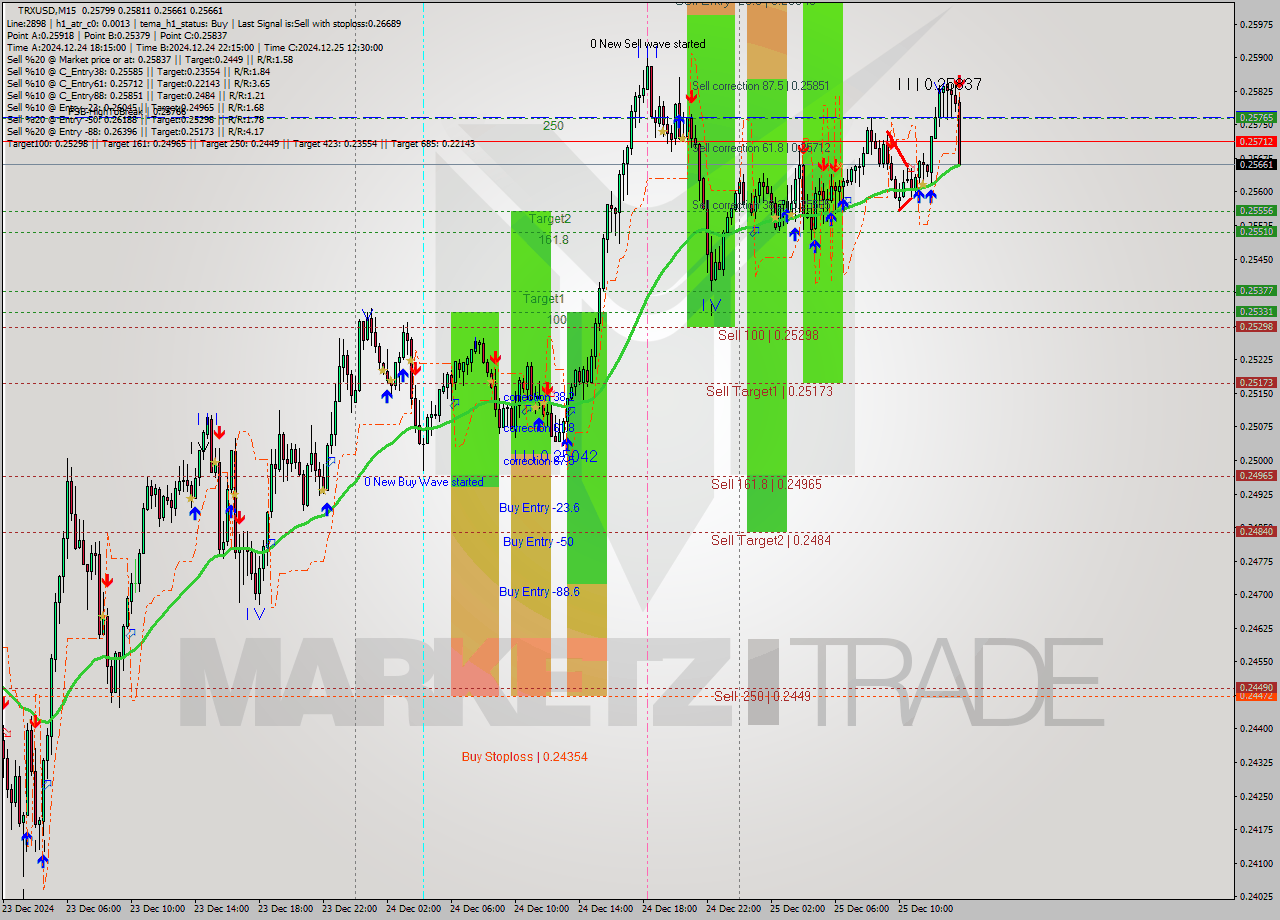Select the red 0.25173 price tag
Image resolution: width=1280 pixels, height=920 pixels.
[1256, 382]
